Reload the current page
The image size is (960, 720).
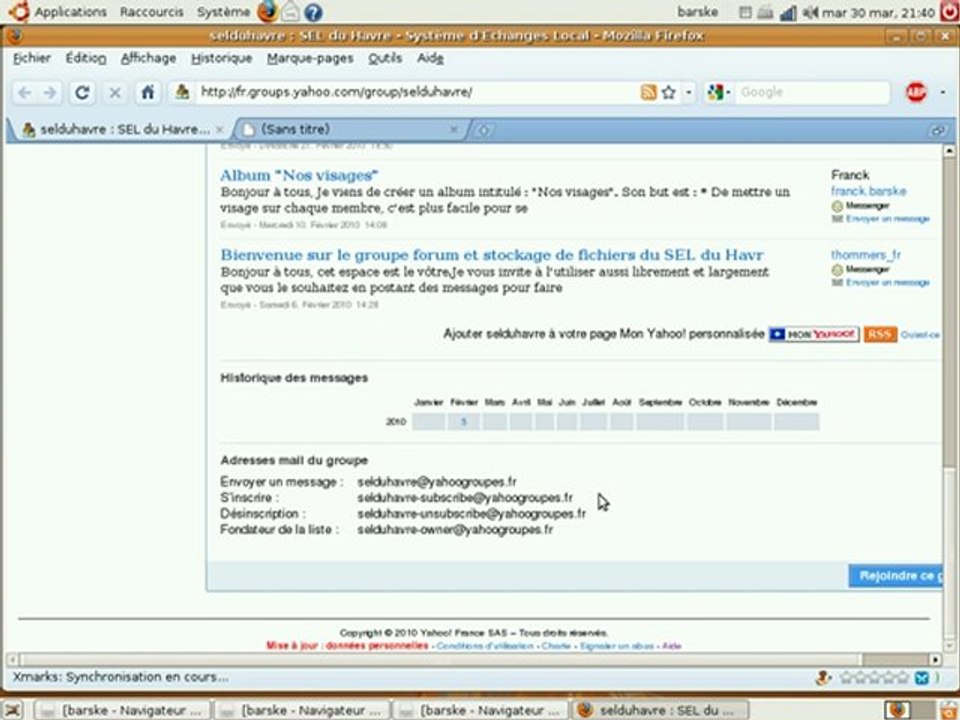tap(82, 92)
